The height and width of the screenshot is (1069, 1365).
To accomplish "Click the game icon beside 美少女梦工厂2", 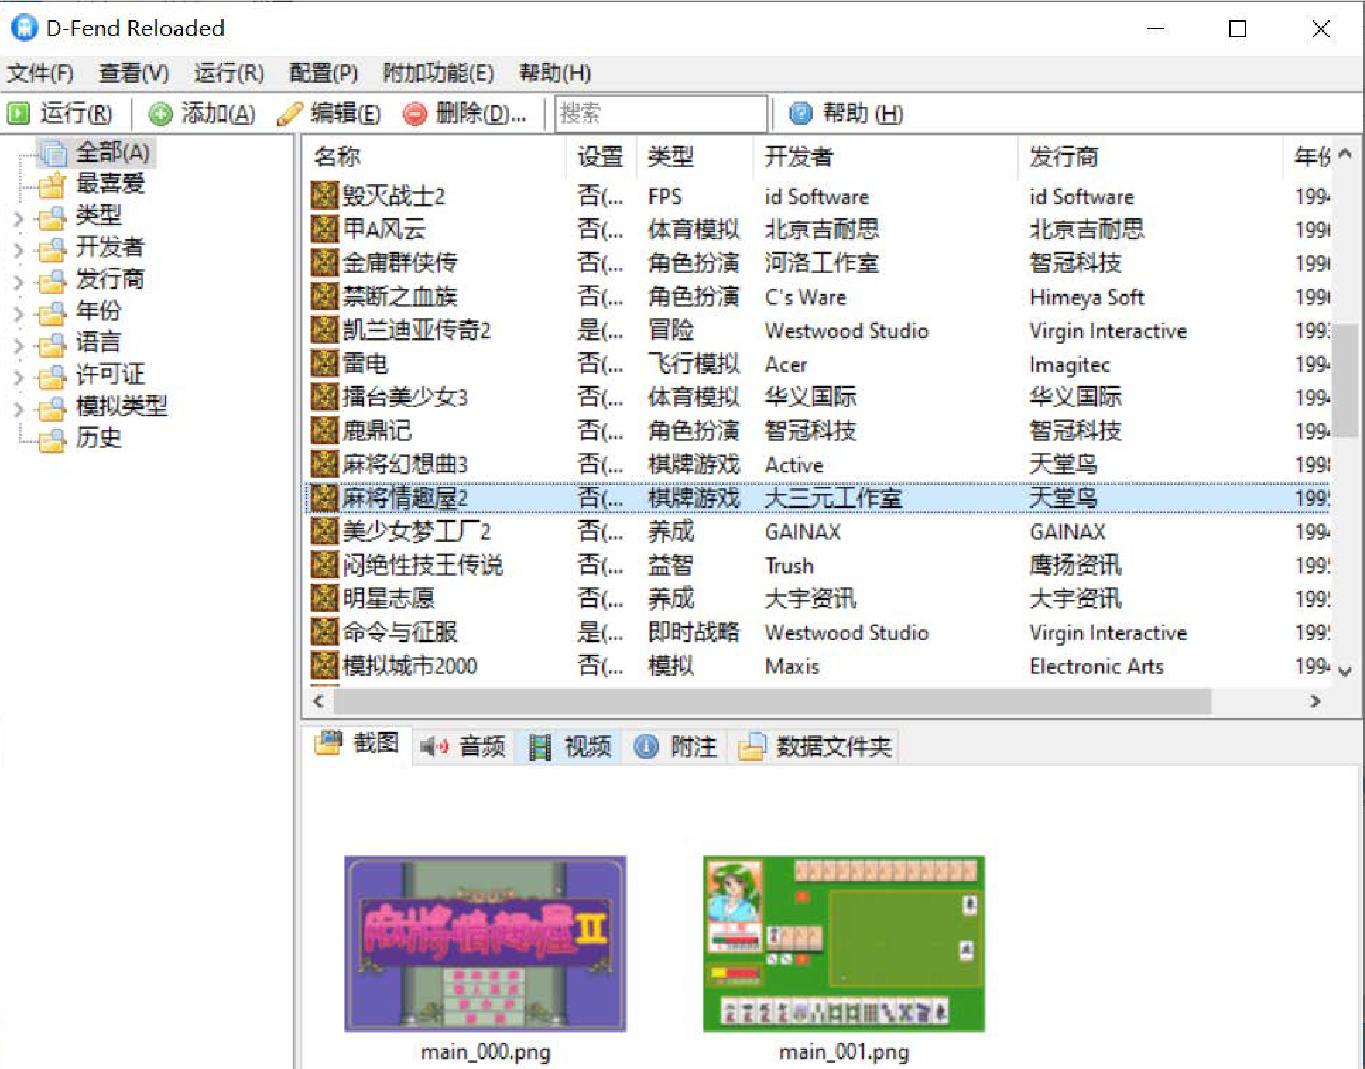I will click(324, 531).
